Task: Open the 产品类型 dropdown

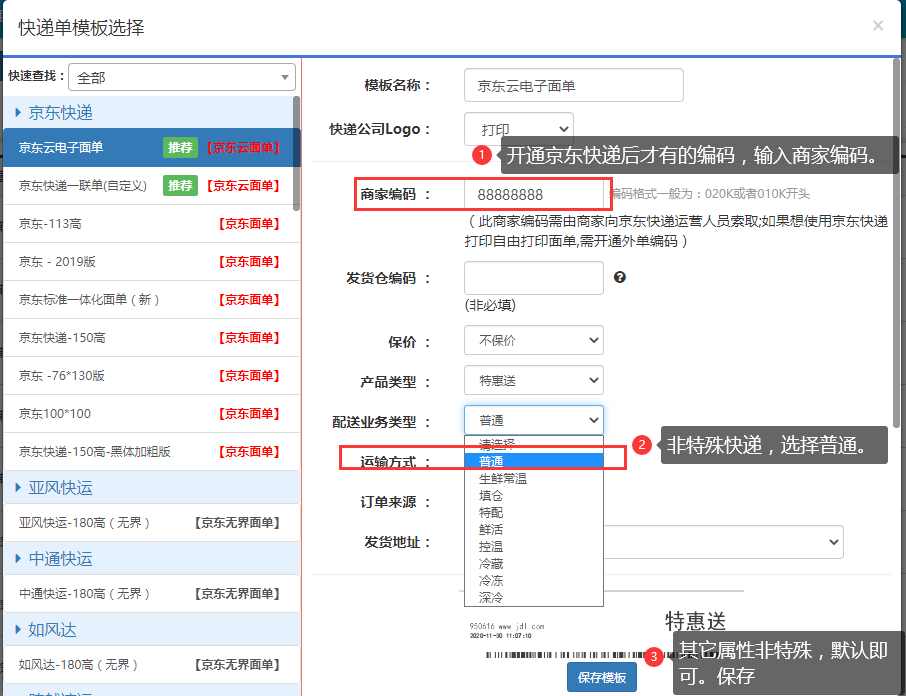Action: [533, 380]
